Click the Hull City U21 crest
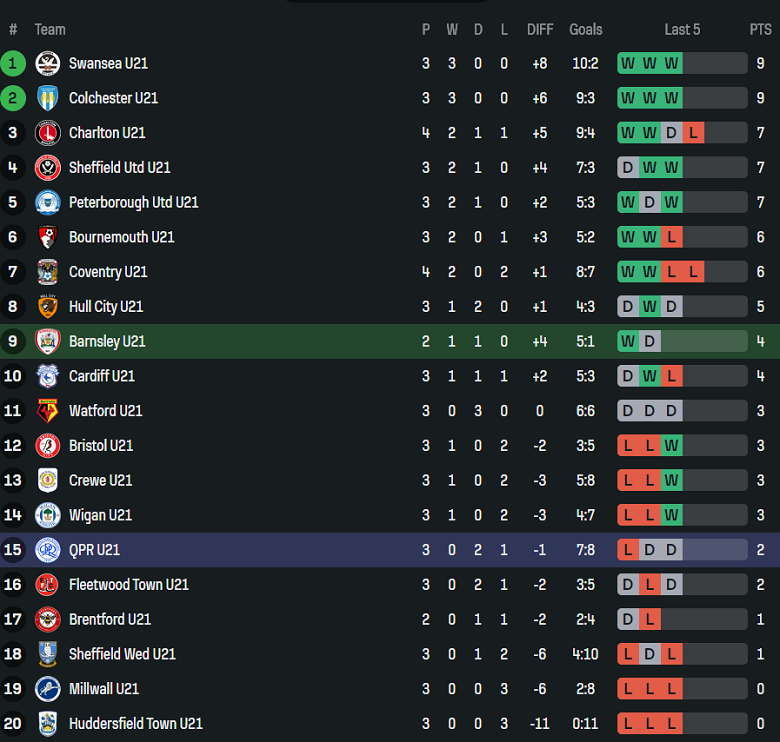Screen dimensions: 780x742 pyautogui.click(x=47, y=307)
